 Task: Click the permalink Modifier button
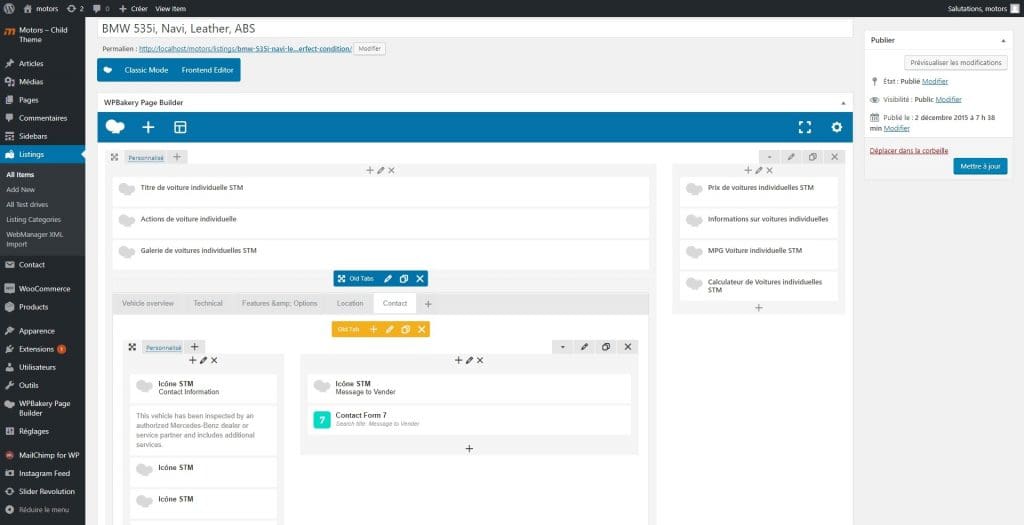(x=370, y=49)
